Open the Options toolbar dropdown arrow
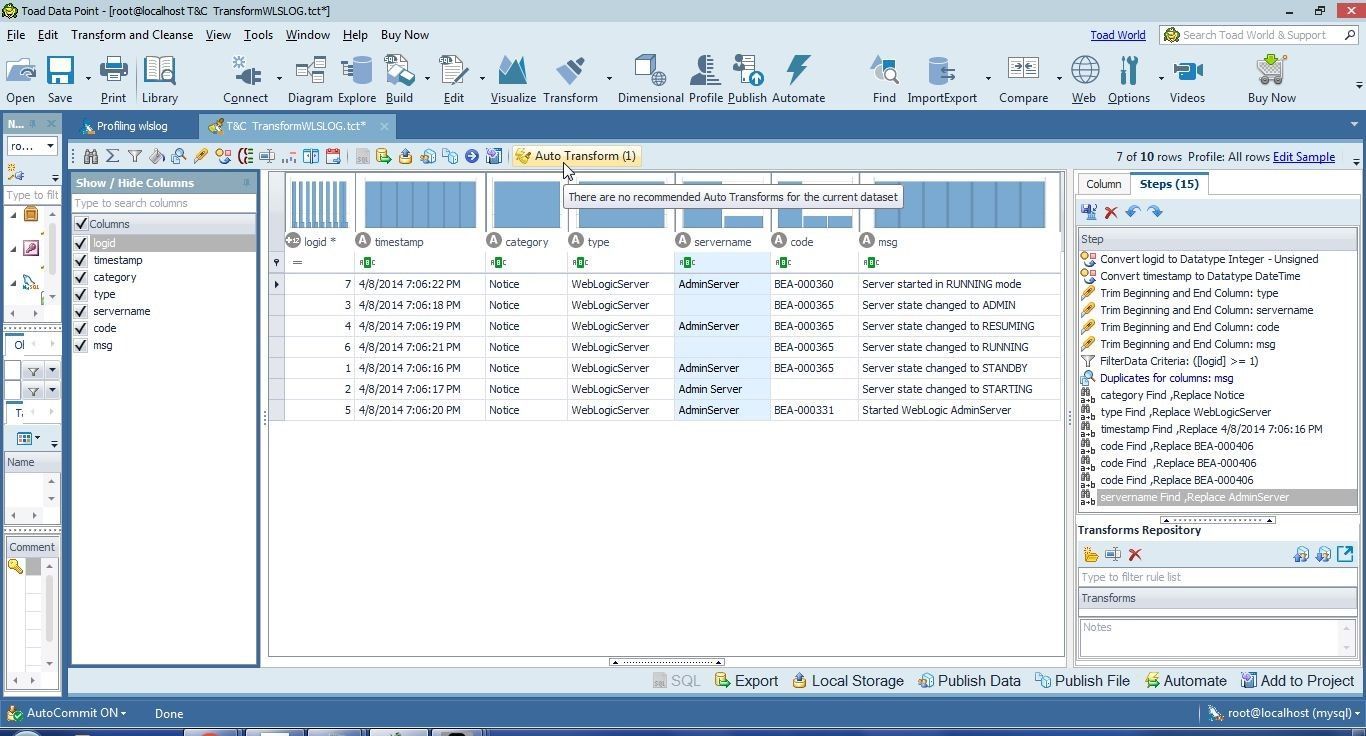 1161,78
